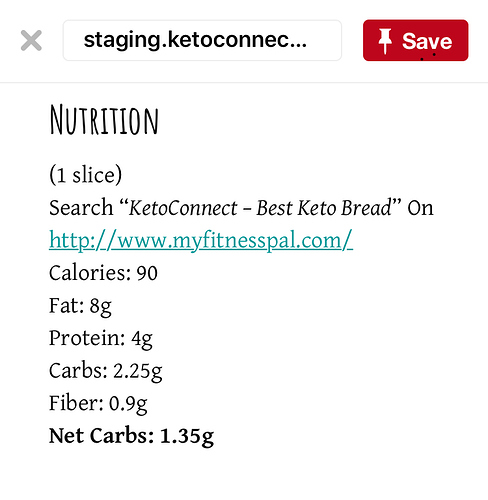Screen dimensions: 488x500
Task: Click the "Protein: 4g" line
Action: coord(101,338)
